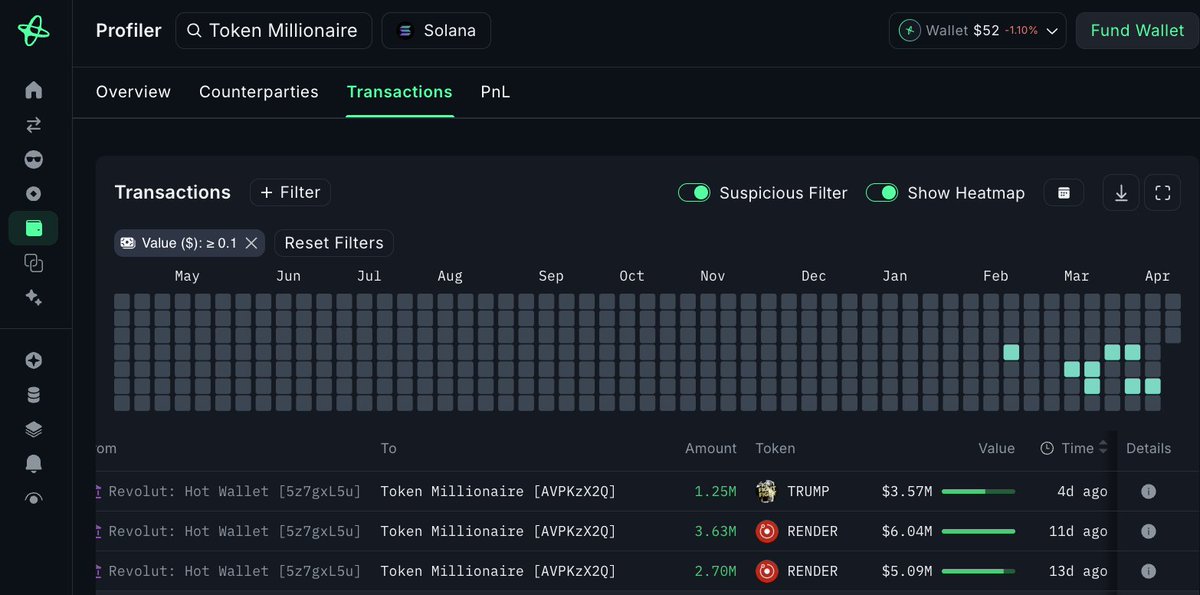Open the swap arrows icon in sidebar

pyautogui.click(x=34, y=125)
